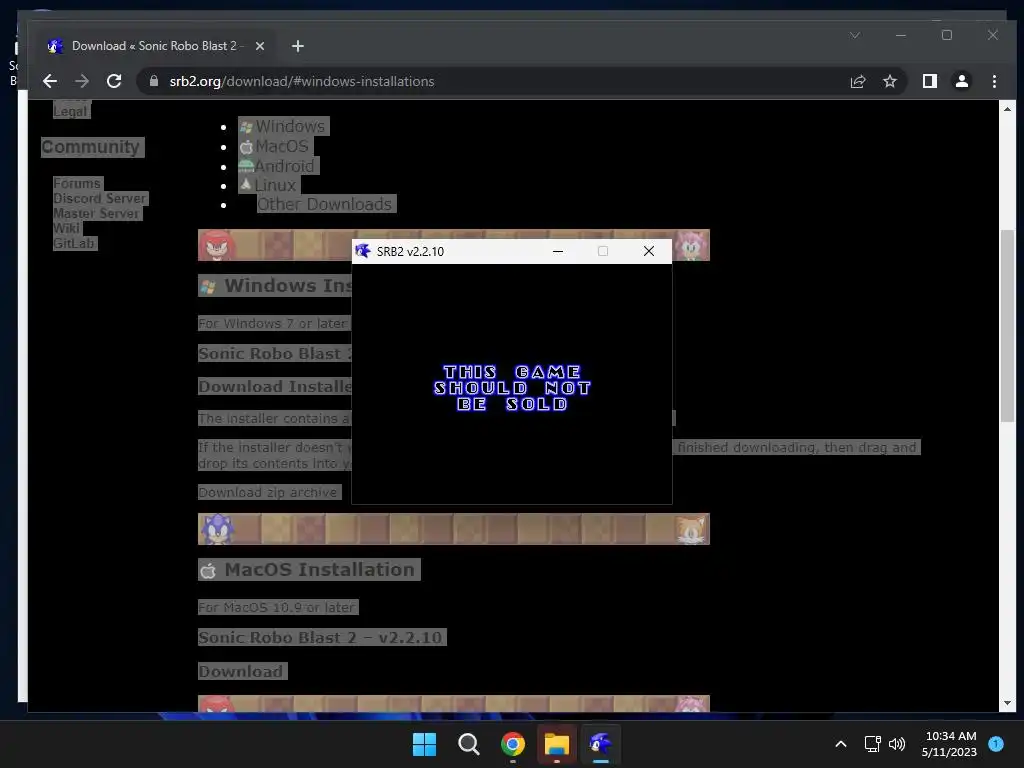Open the notification center badge
Screen dimensions: 1024x768
pyautogui.click(x=996, y=744)
